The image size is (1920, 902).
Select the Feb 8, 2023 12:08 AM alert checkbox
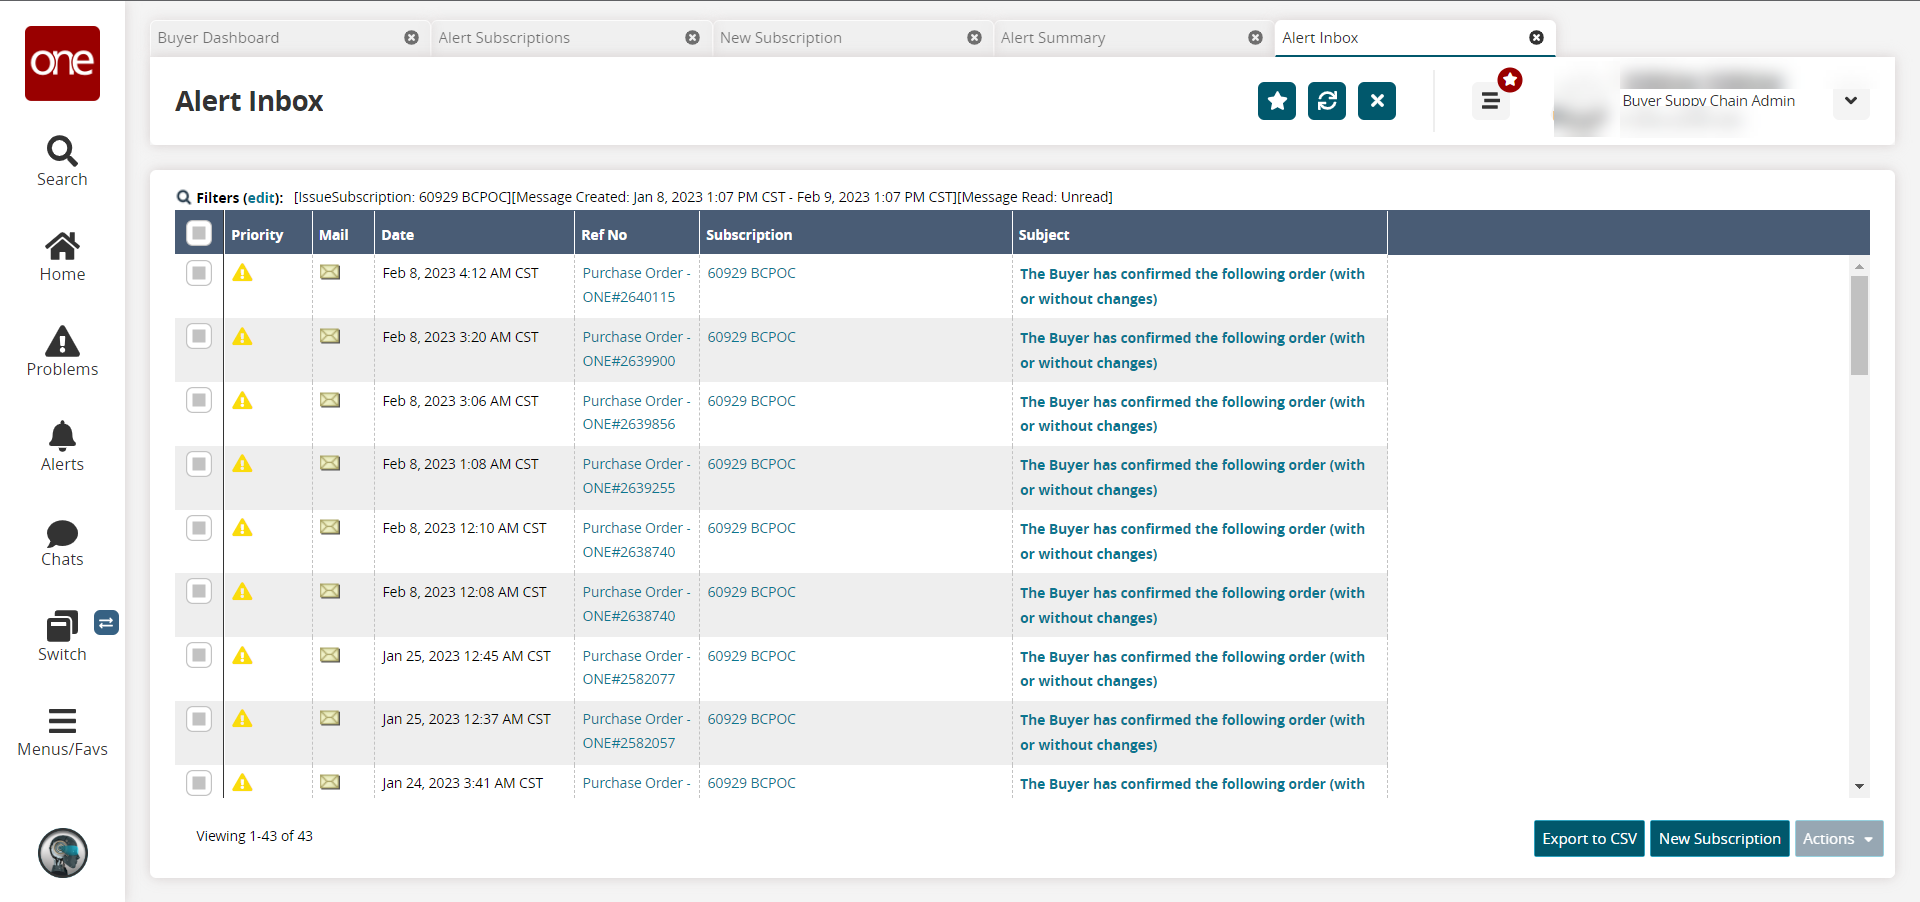coord(199,592)
